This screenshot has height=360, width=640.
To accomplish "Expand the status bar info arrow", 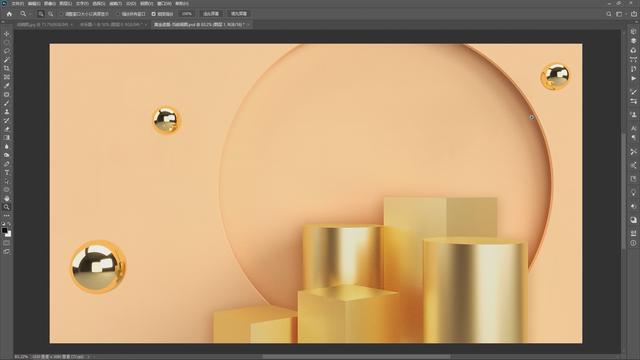I will pyautogui.click(x=89, y=357).
